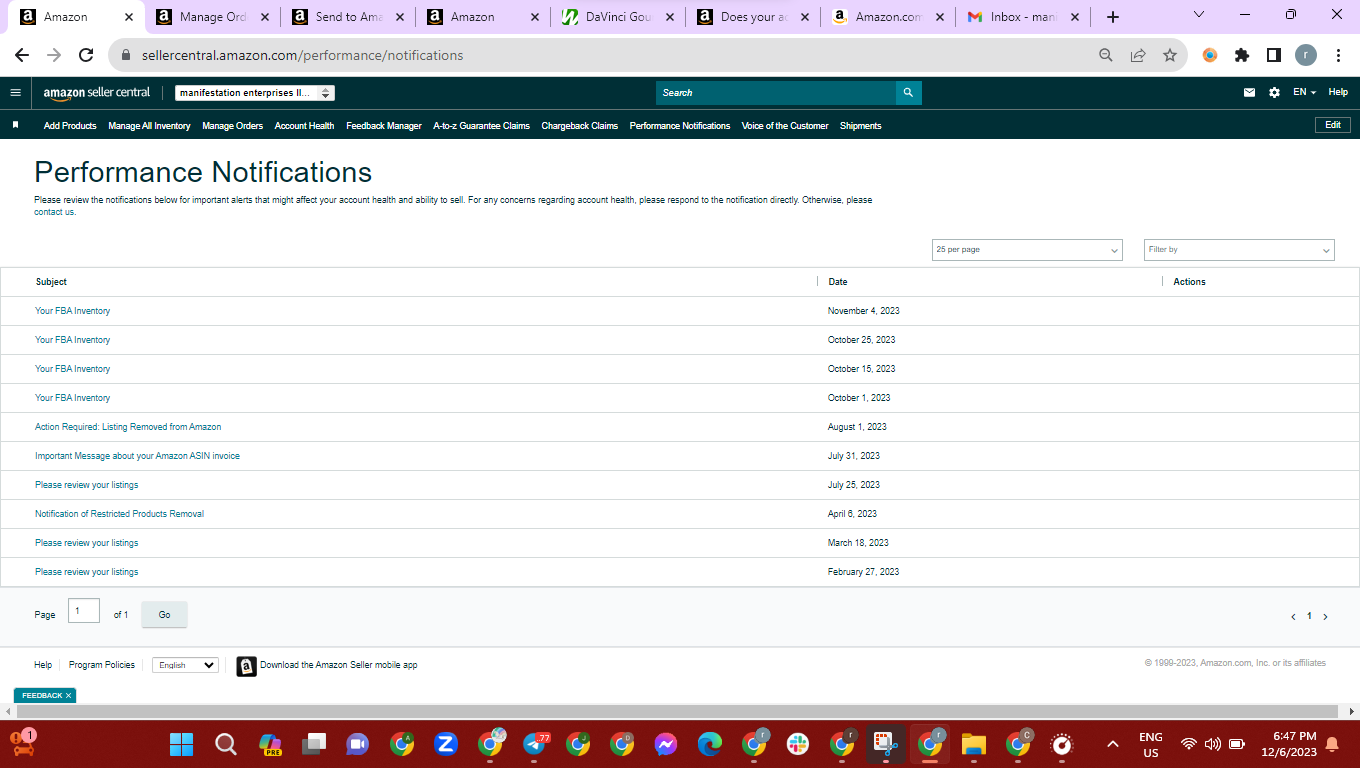
Task: Open the Chrome profile avatar
Action: coord(1306,56)
